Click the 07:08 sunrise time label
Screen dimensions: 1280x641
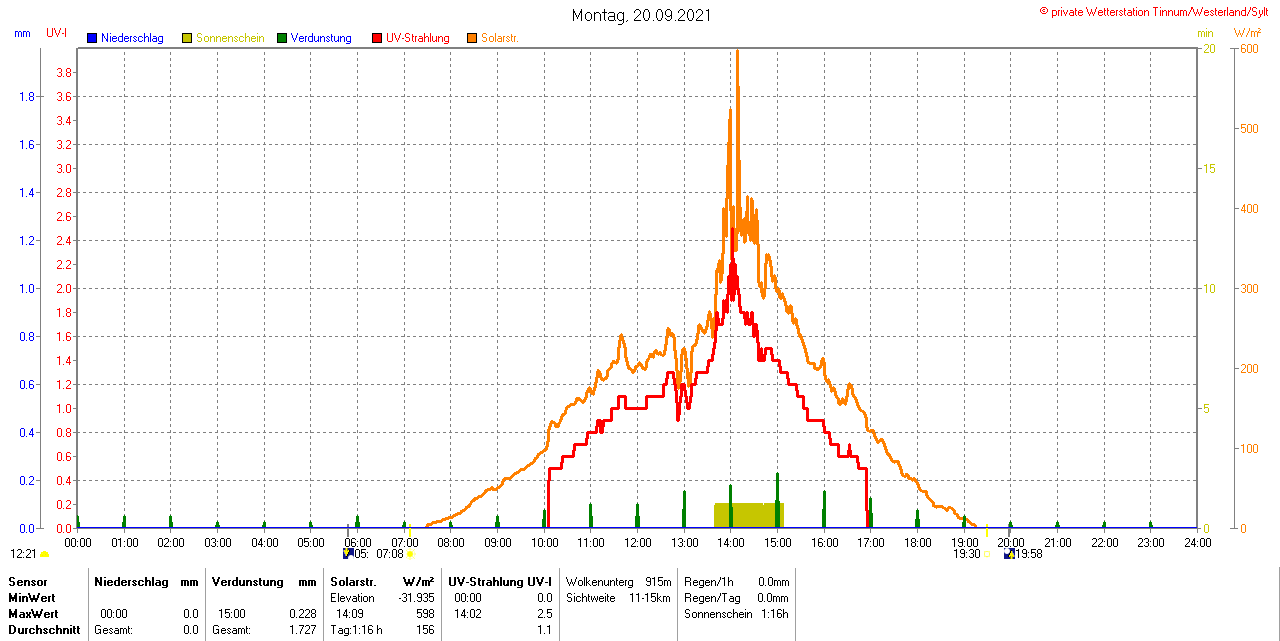390,554
